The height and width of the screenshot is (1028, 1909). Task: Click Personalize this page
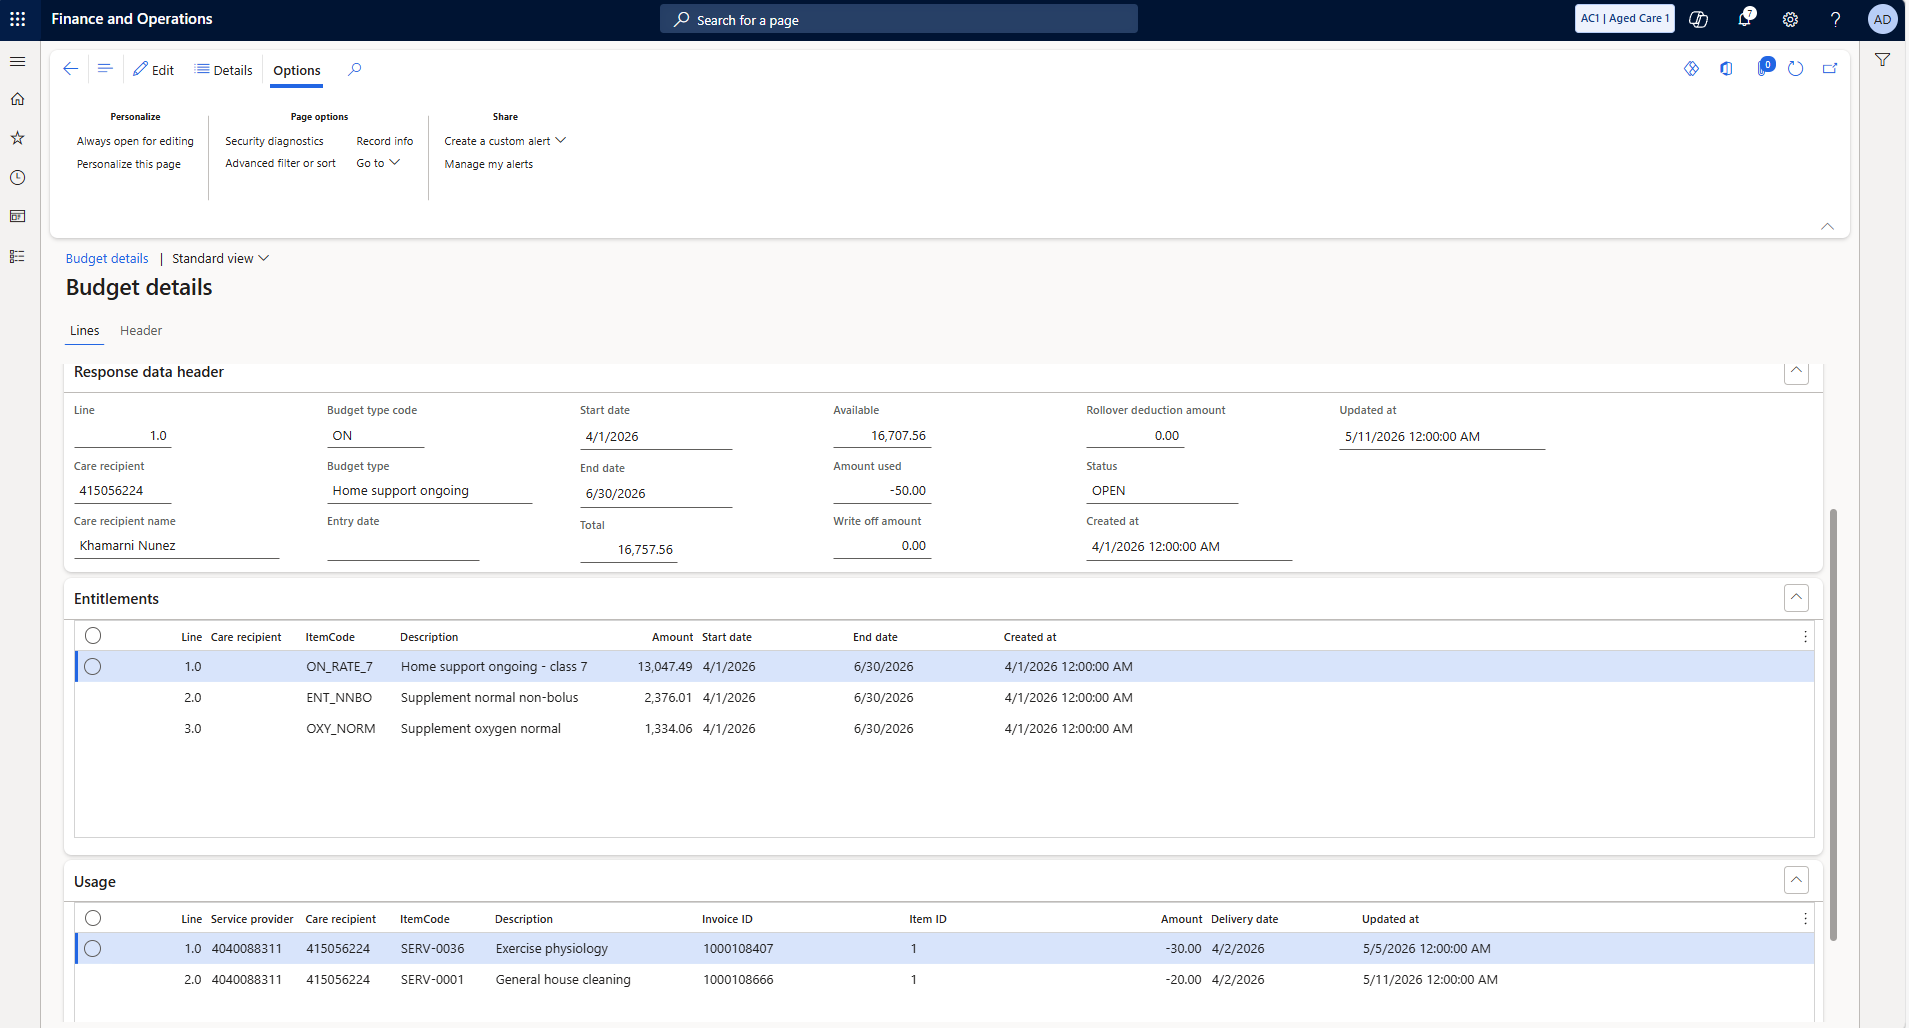tap(129, 164)
